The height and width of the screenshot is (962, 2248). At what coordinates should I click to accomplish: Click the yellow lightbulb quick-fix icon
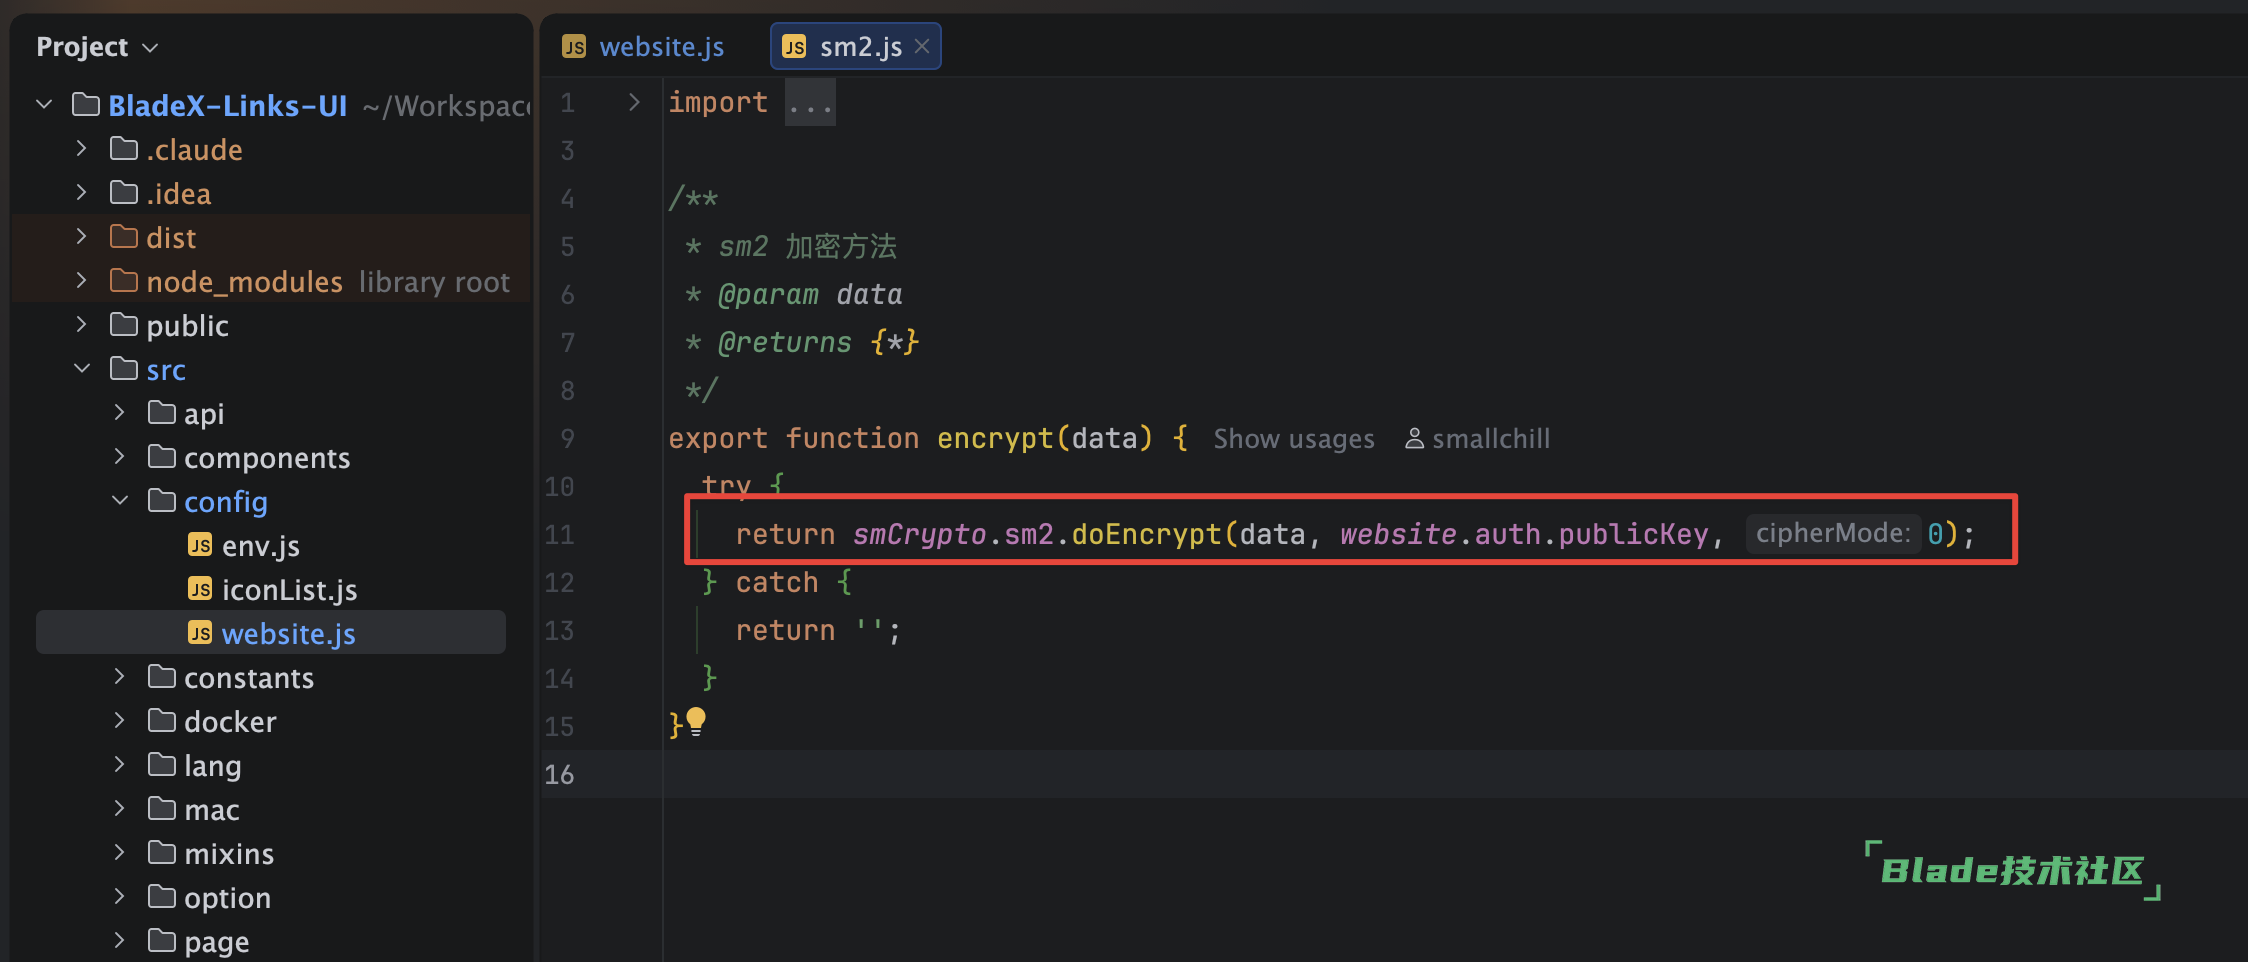pos(696,721)
